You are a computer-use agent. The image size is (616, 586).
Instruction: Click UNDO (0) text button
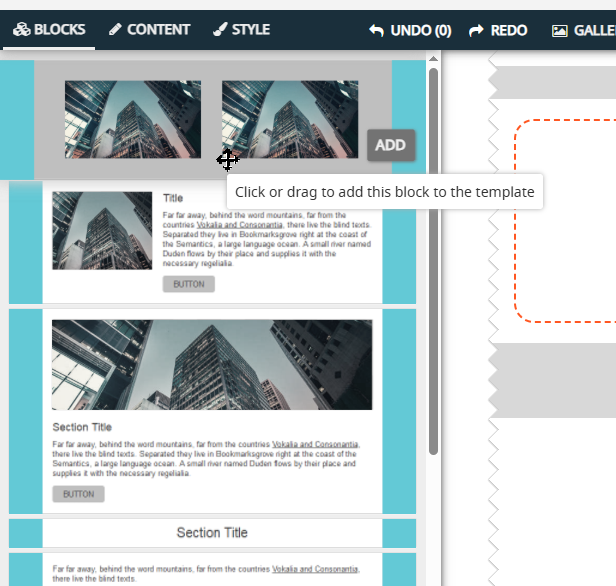pyautogui.click(x=421, y=30)
